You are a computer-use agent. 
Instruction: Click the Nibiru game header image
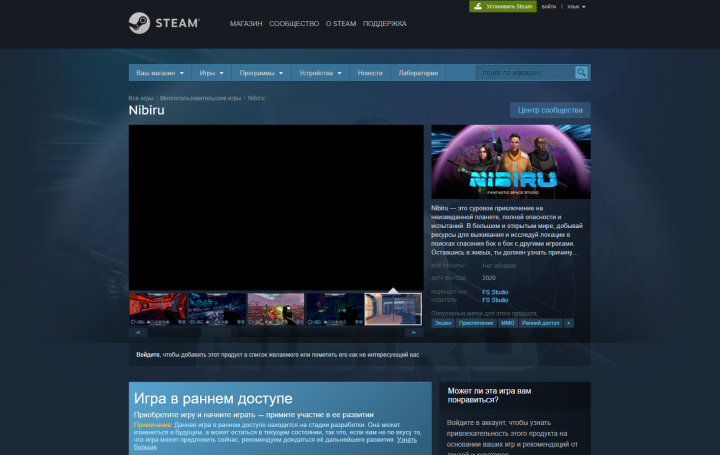point(511,162)
